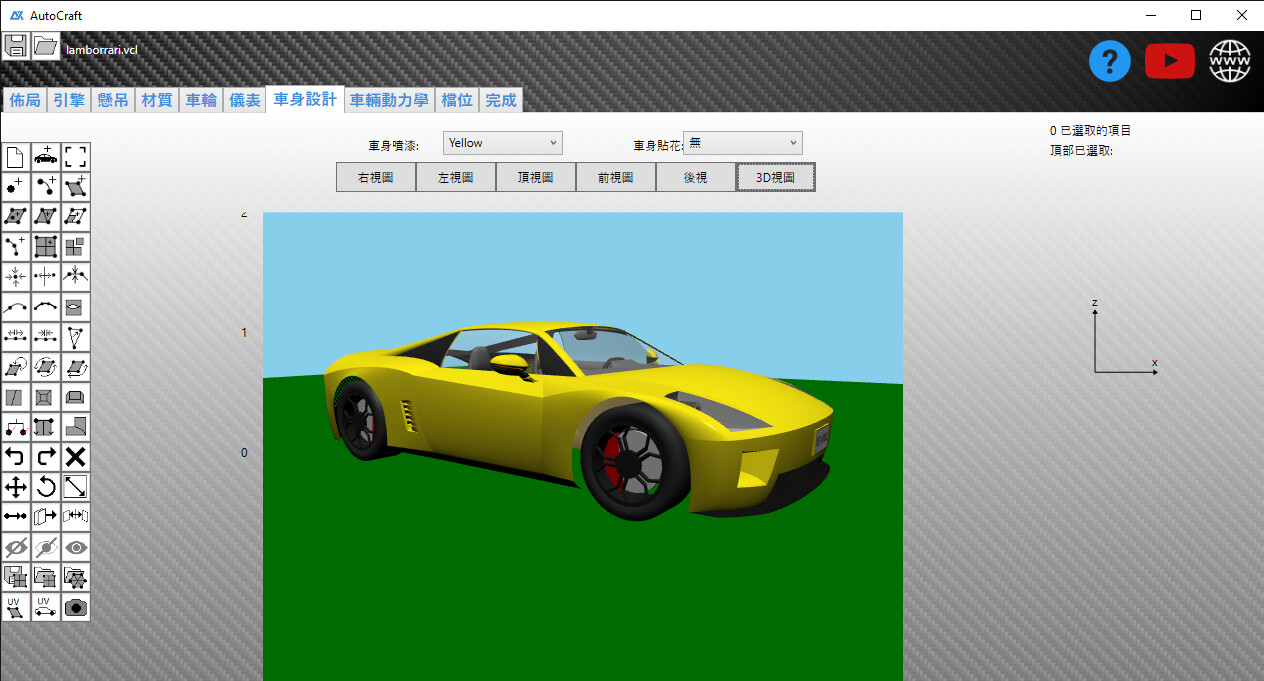Click the undo arrow tool
The image size is (1264, 681).
[x=16, y=457]
